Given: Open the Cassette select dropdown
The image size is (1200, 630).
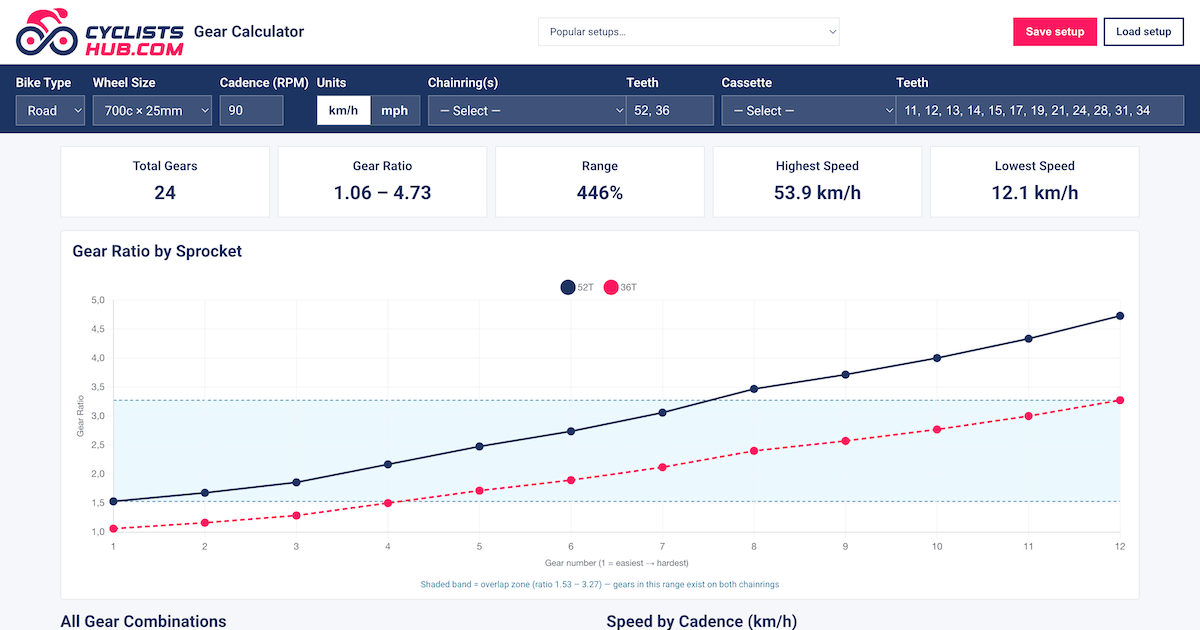Looking at the screenshot, I should (x=809, y=111).
